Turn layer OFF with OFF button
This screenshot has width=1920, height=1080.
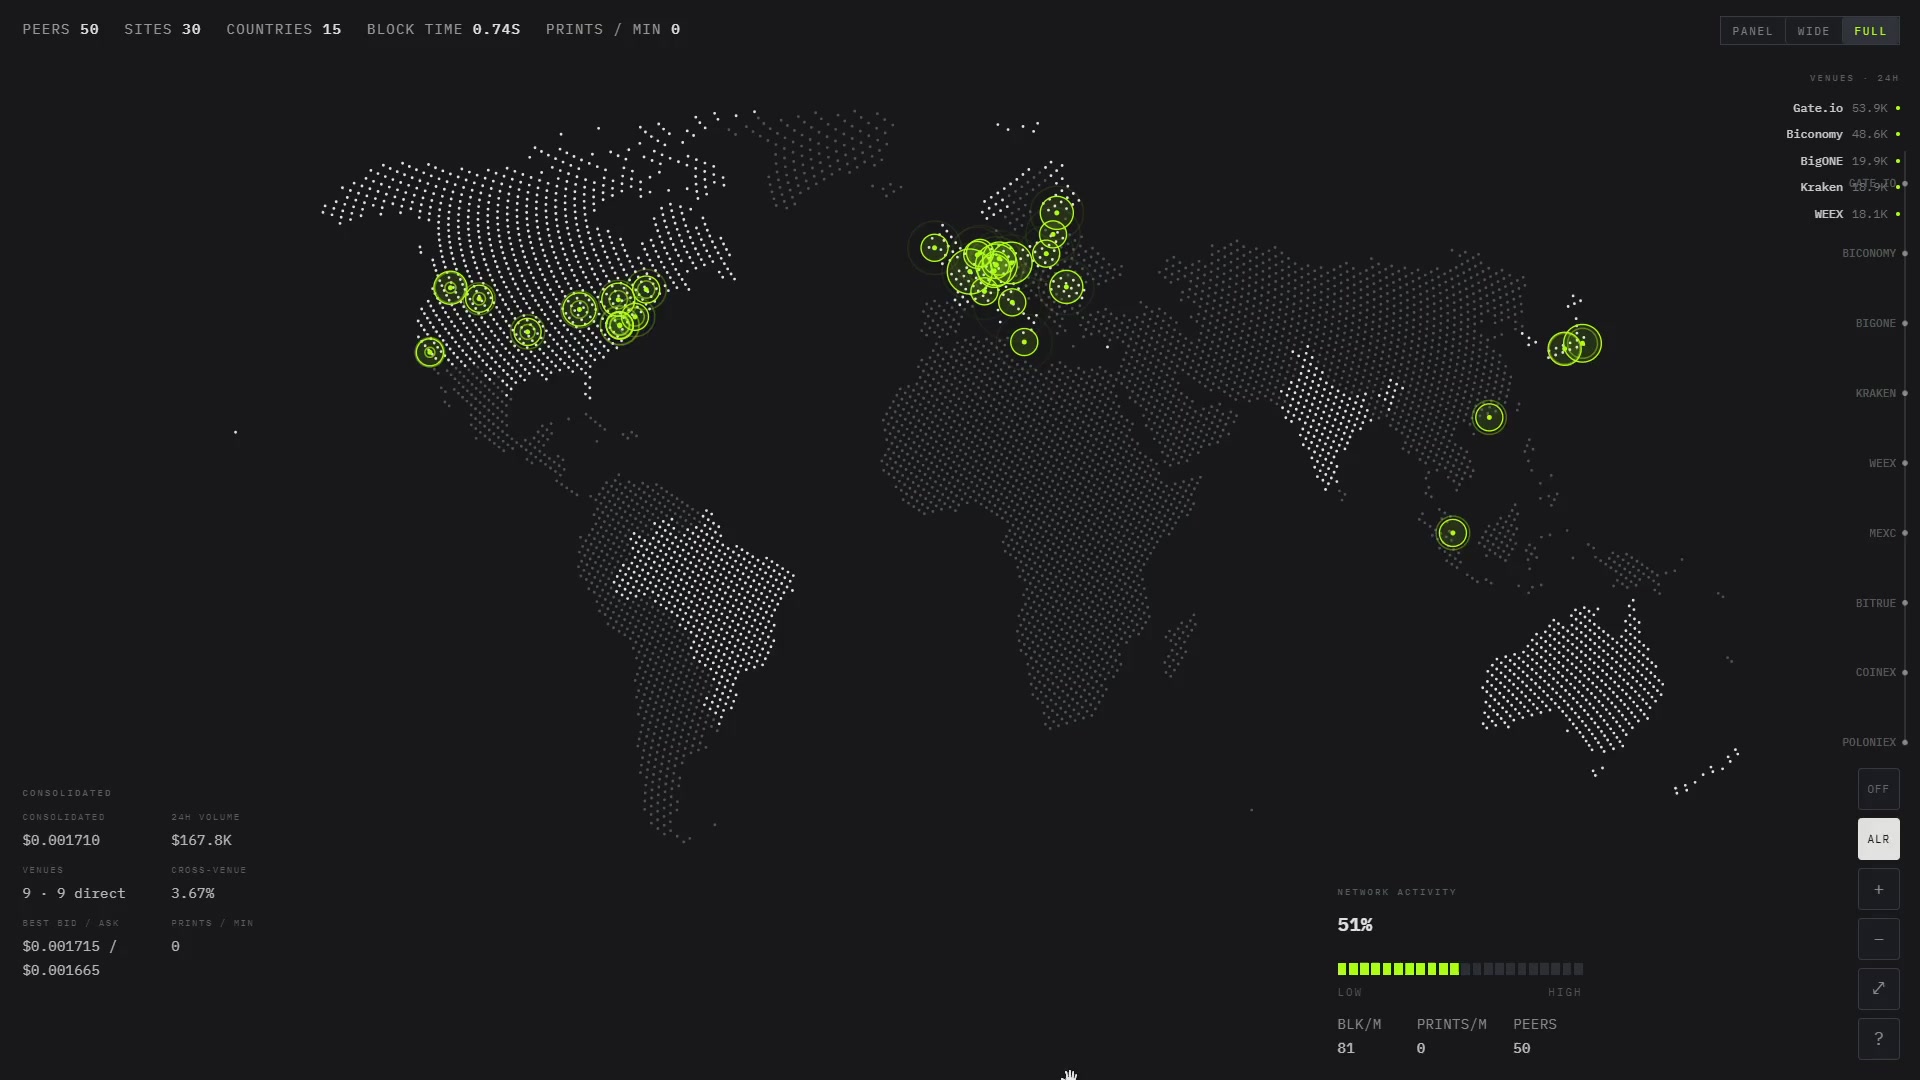pyautogui.click(x=1878, y=789)
